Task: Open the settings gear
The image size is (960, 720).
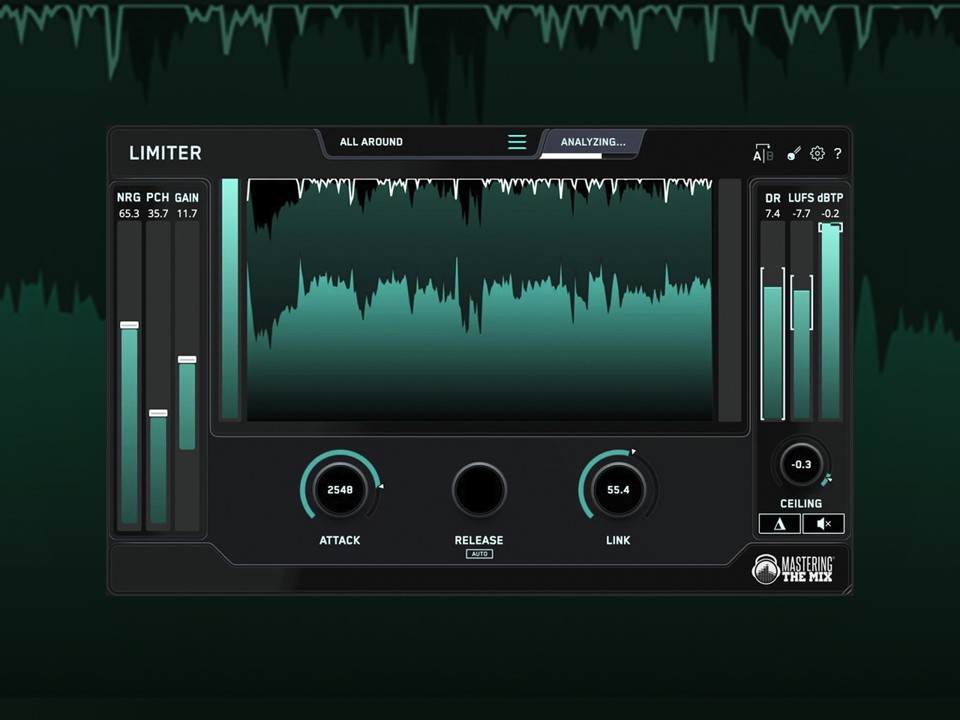Action: point(817,153)
